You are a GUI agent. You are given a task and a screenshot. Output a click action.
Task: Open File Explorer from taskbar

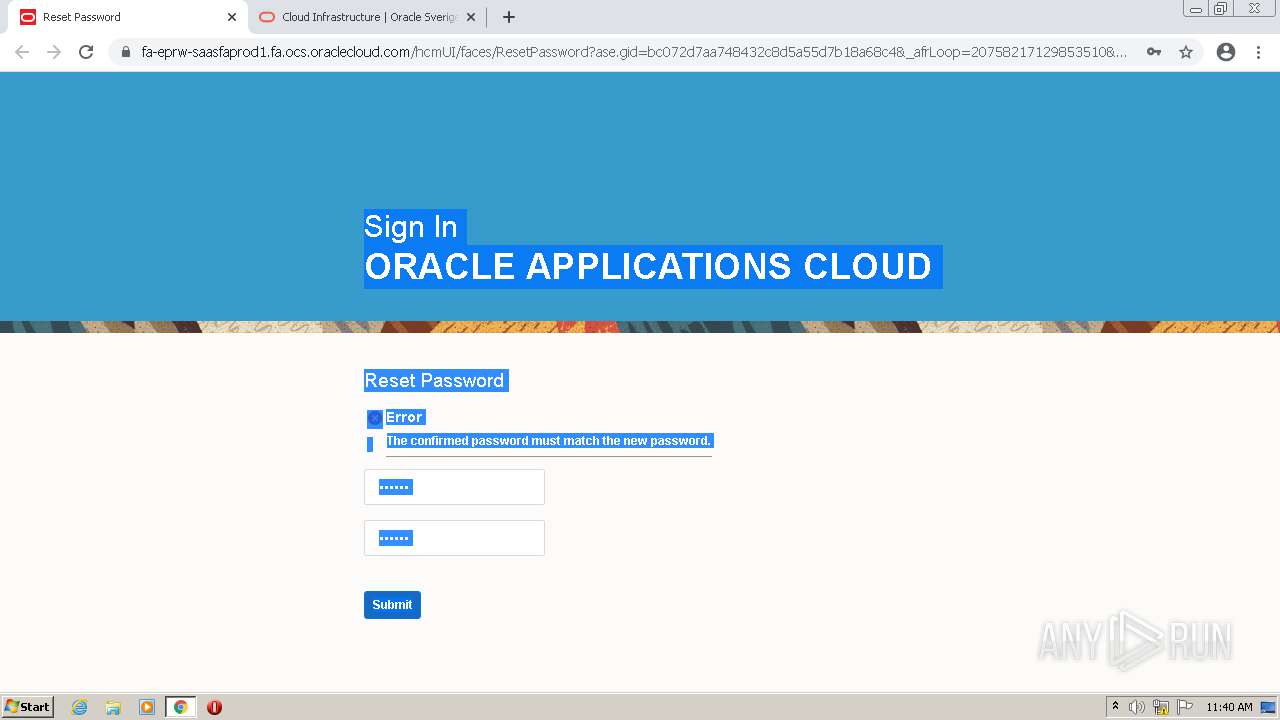coord(113,707)
